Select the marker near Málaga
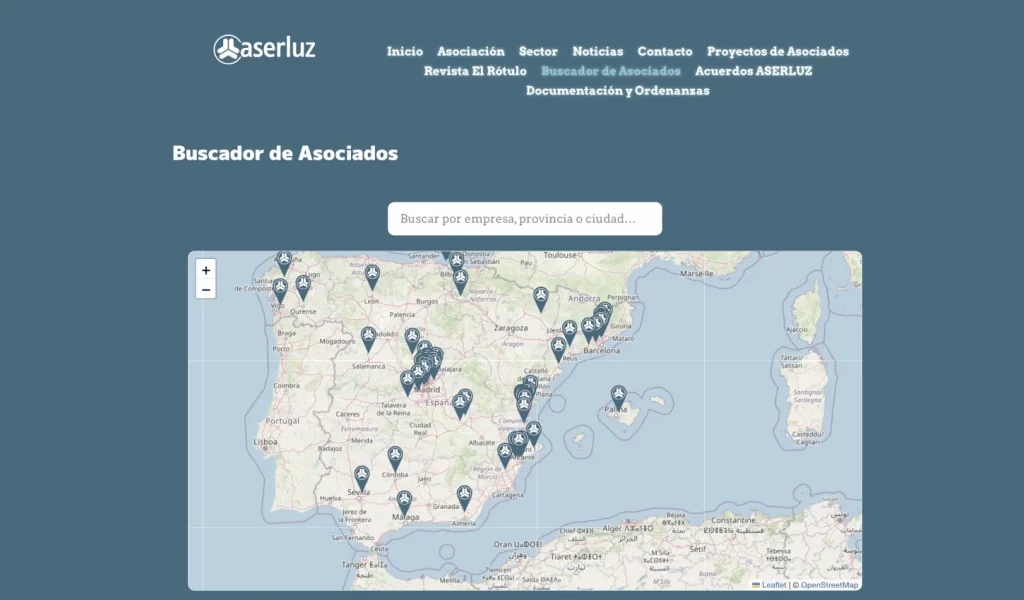 point(404,498)
